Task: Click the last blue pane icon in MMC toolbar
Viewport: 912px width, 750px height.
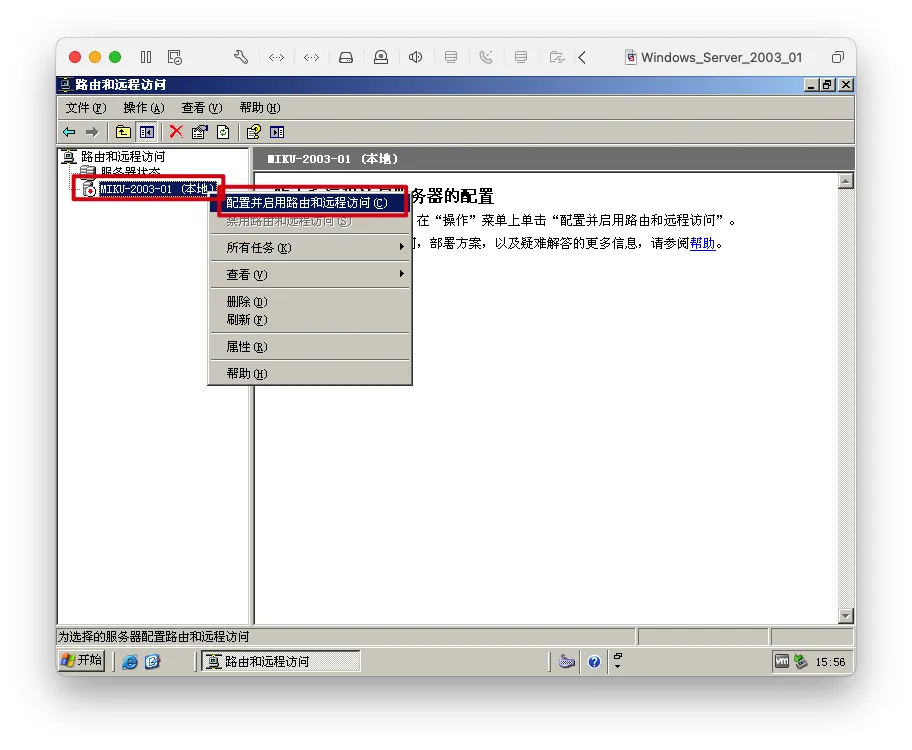Action: coord(277,132)
